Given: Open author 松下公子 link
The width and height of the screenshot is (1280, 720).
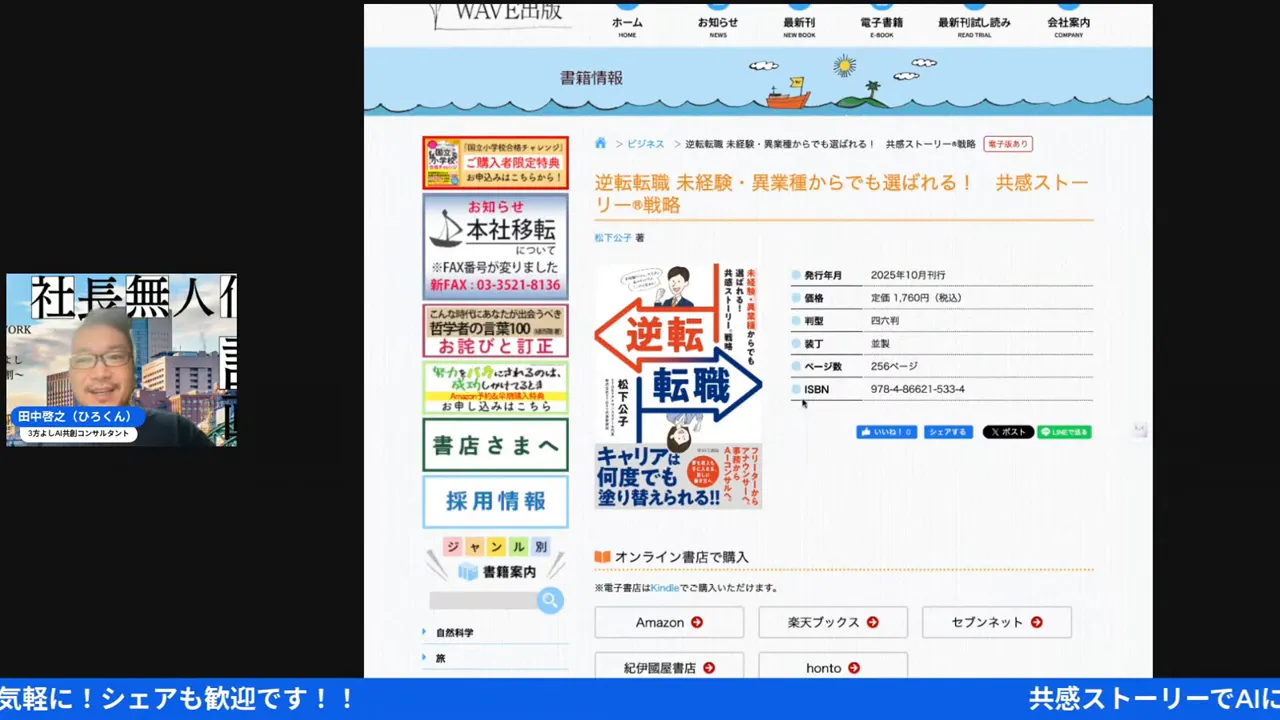Looking at the screenshot, I should (x=613, y=238).
